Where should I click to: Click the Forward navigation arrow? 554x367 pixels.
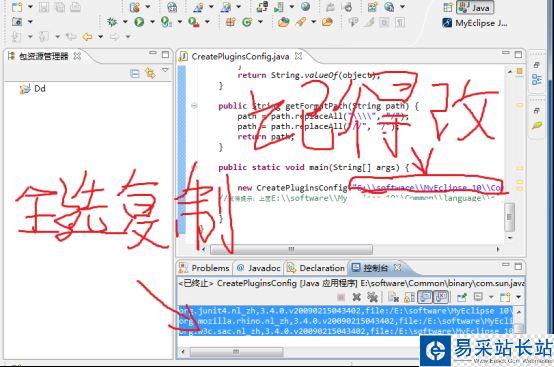[x=114, y=36]
